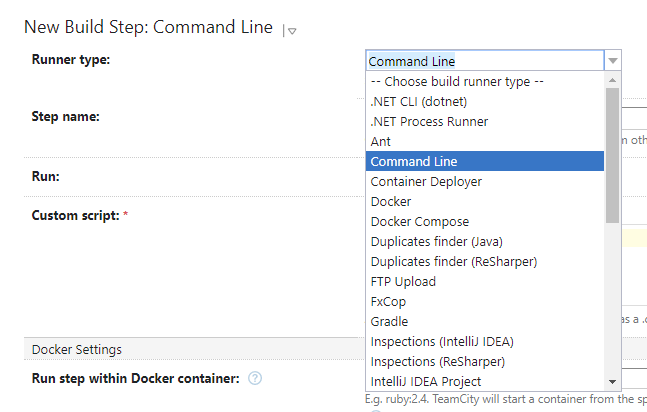Expand the build step title dropdown arrow

coord(290,31)
